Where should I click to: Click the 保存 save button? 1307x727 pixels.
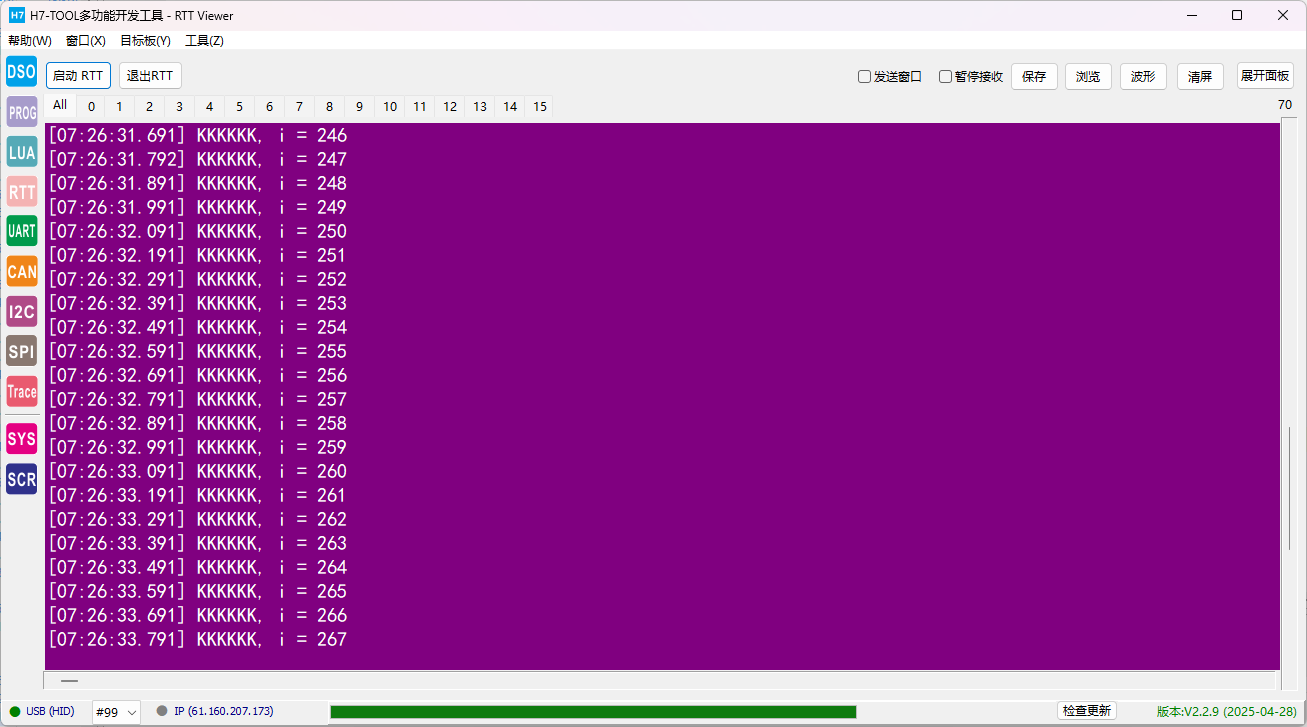[1034, 77]
